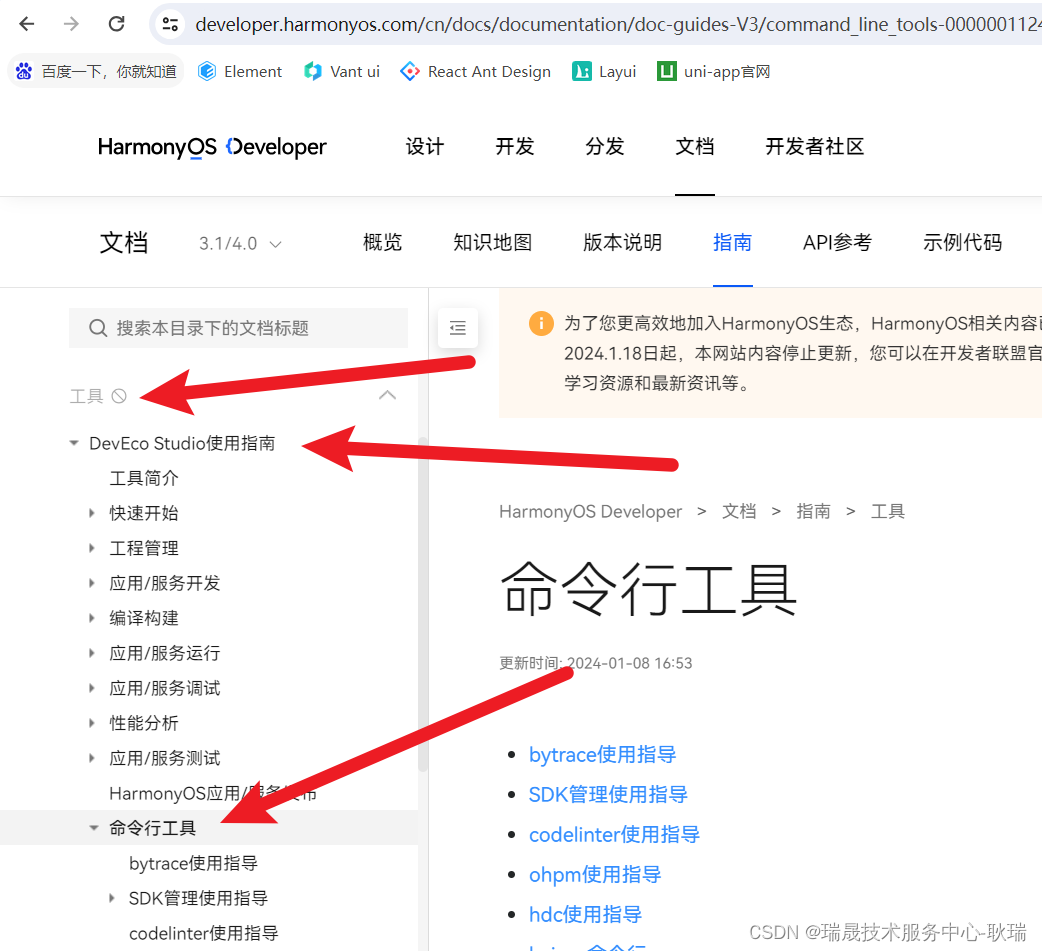1042x951 pixels.
Task: Expand the SDK管理使用指导 tree arrow
Action: [112, 898]
